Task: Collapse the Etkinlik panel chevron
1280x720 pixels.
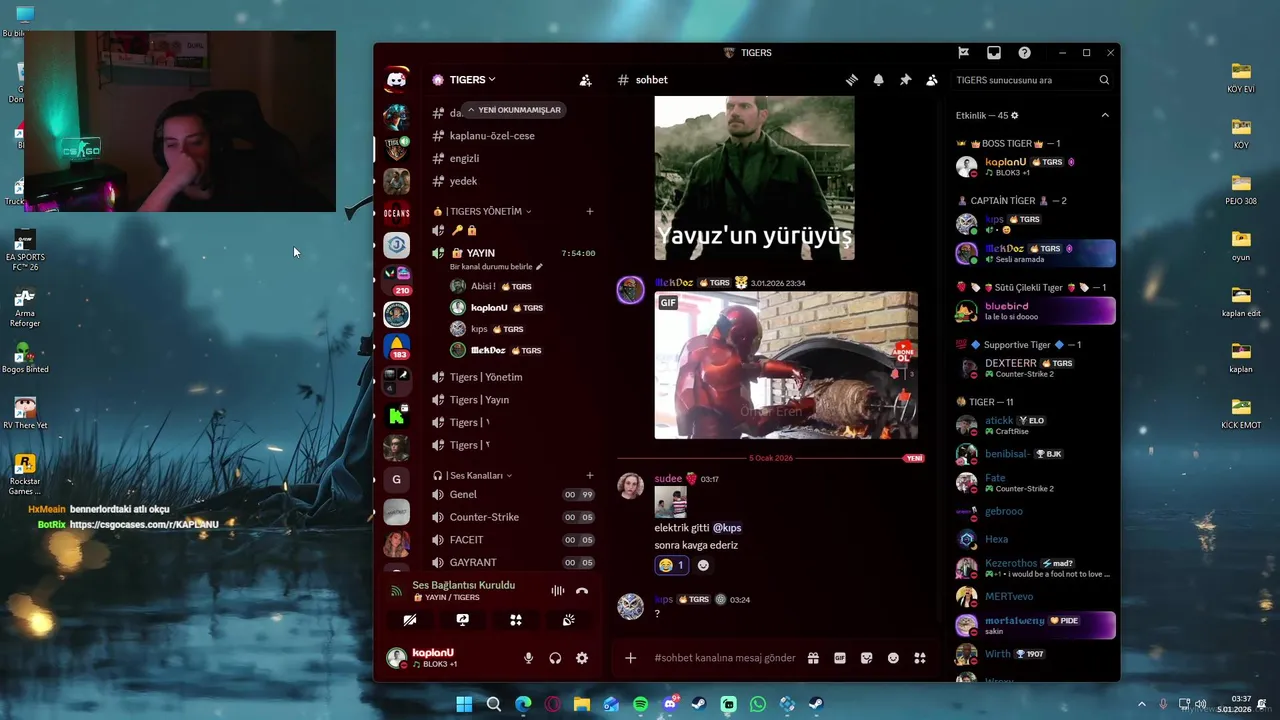Action: pos(1105,115)
